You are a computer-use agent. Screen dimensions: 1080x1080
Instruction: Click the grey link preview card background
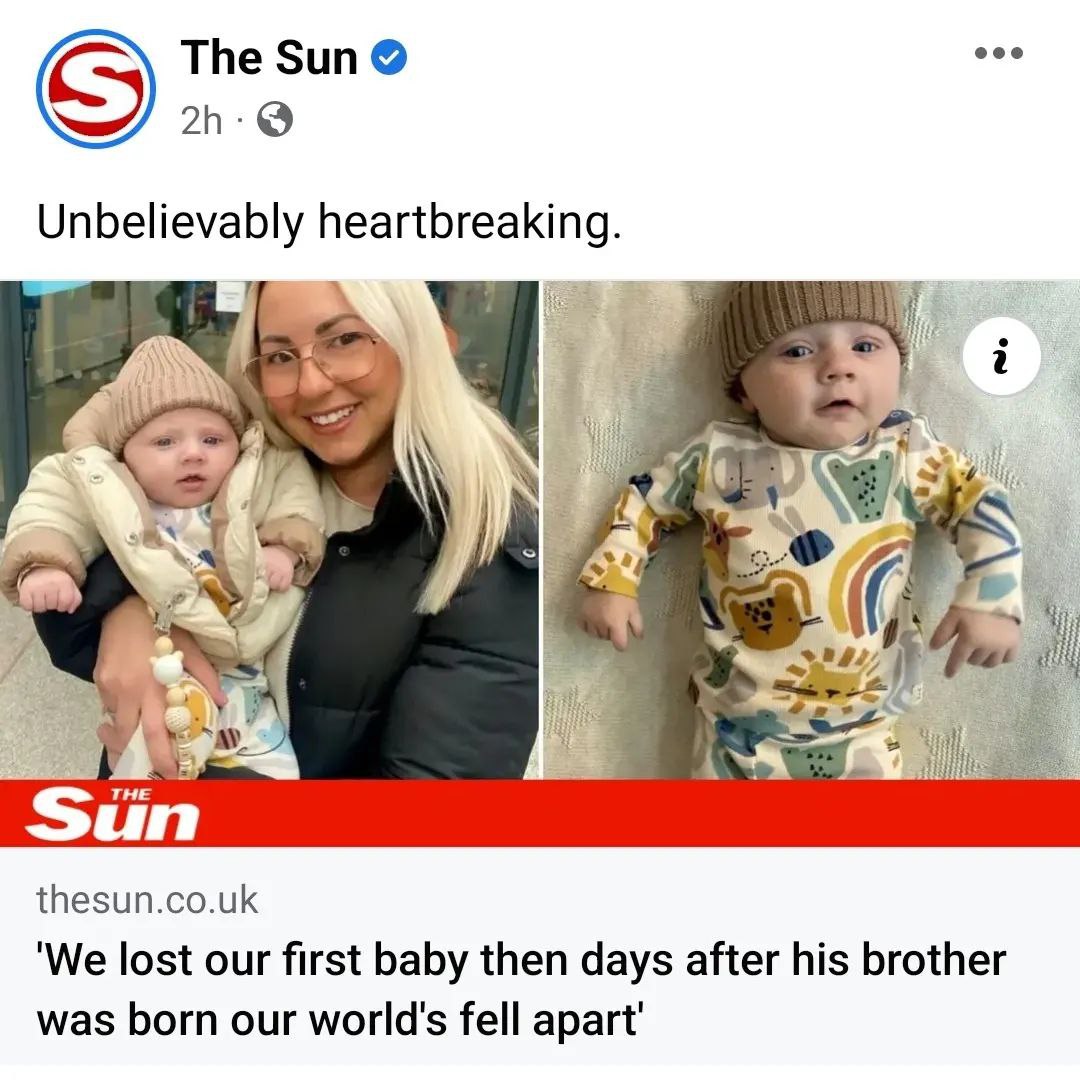(x=540, y=957)
